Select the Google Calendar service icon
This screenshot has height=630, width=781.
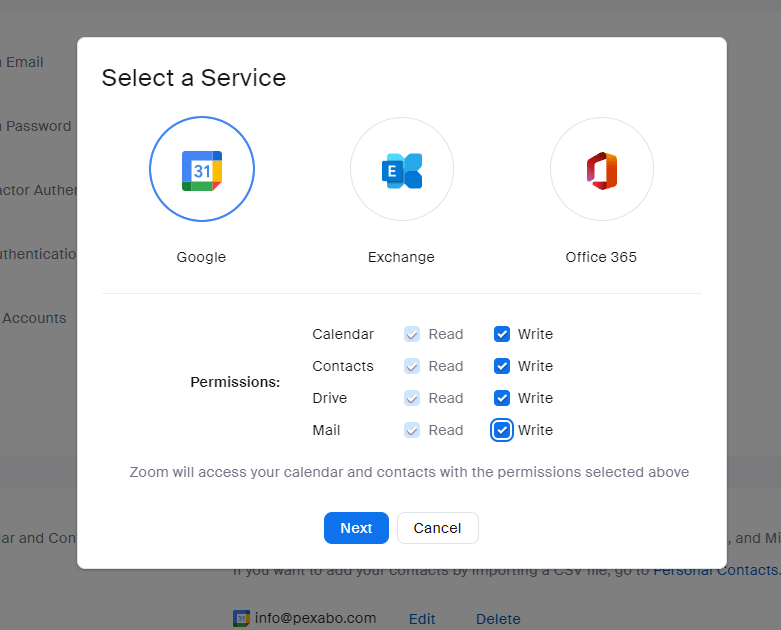[202, 169]
